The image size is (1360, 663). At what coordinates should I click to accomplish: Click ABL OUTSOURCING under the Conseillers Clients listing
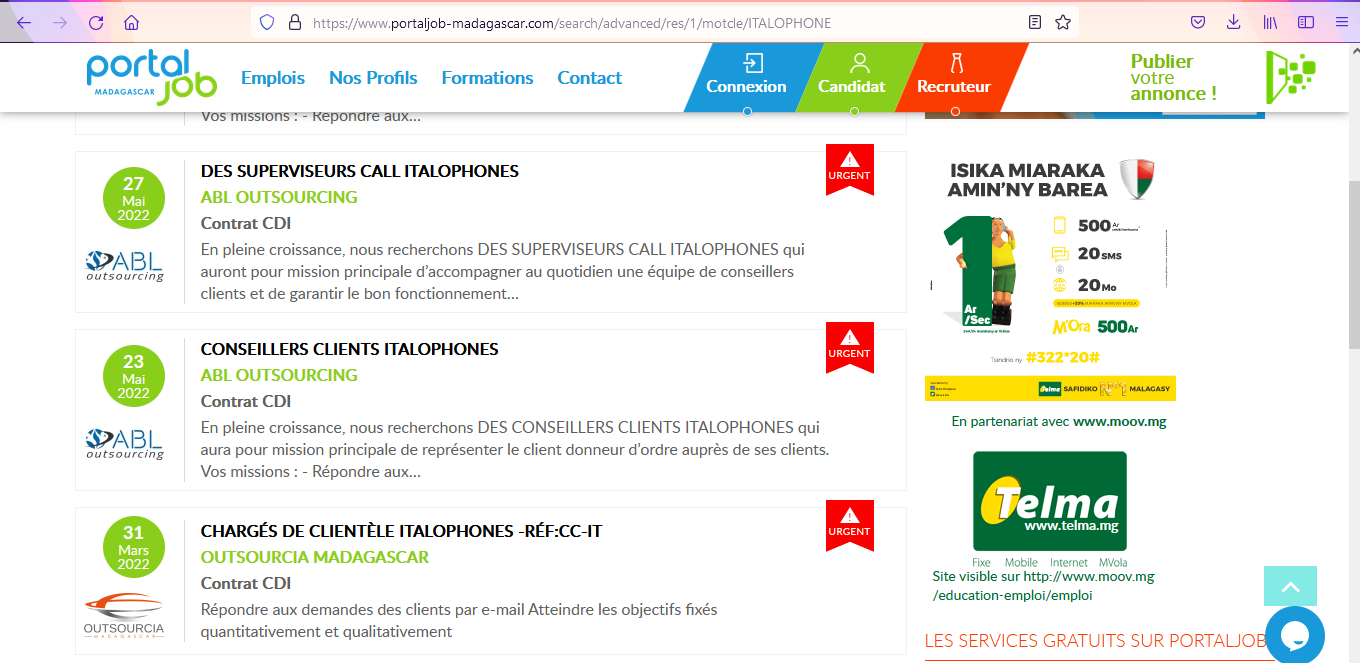point(279,375)
